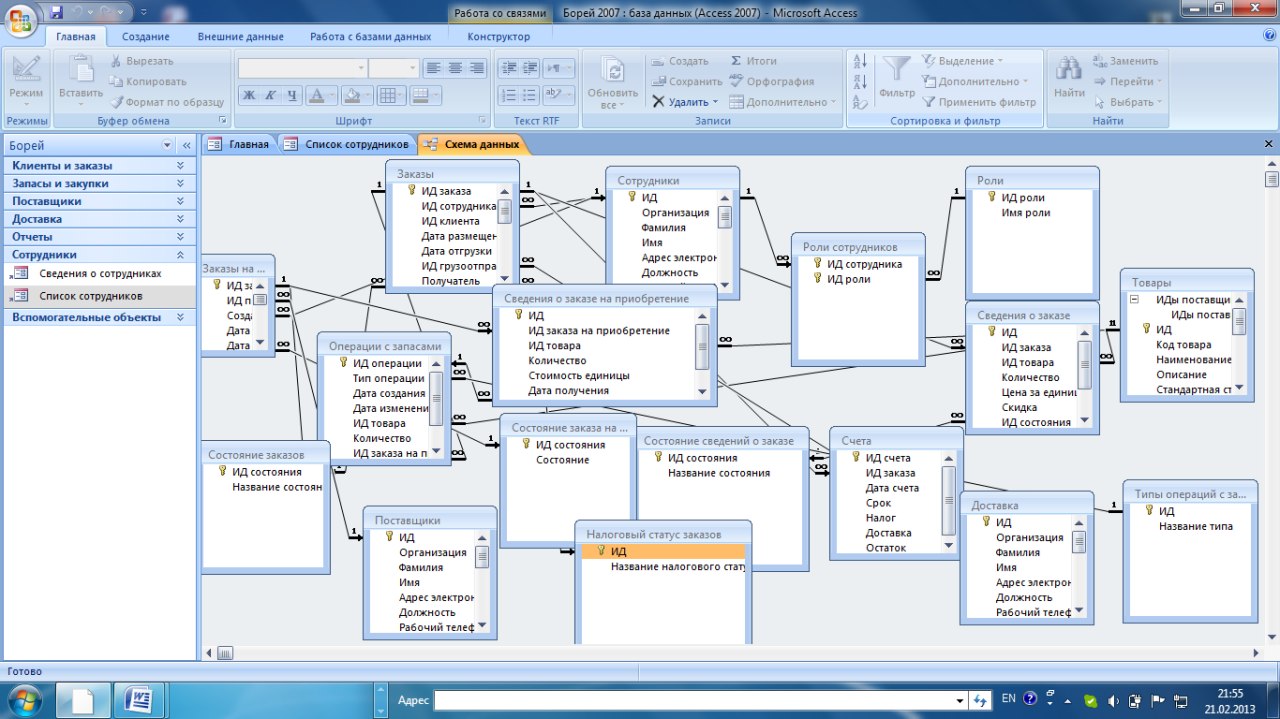Click the Вставить clipboard icon
The width and height of the screenshot is (1280, 719).
[81, 70]
